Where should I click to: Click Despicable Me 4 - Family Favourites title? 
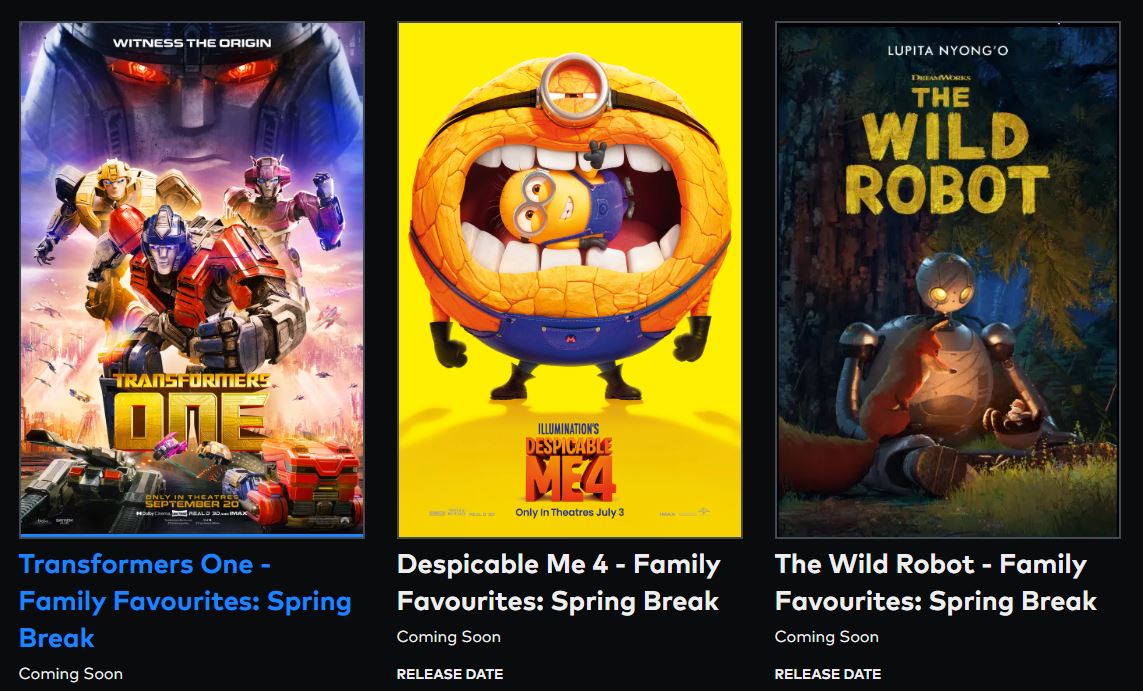(559, 582)
